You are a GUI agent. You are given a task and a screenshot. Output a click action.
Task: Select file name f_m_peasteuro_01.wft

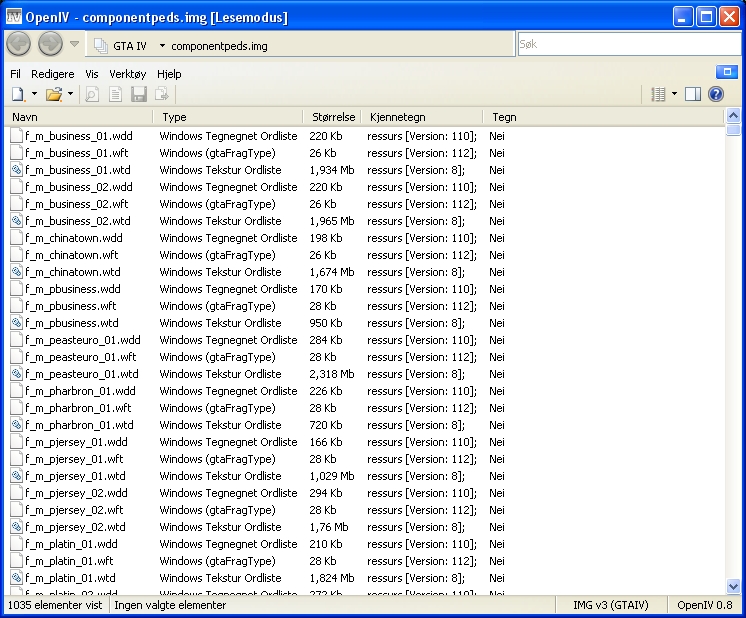tap(81, 357)
